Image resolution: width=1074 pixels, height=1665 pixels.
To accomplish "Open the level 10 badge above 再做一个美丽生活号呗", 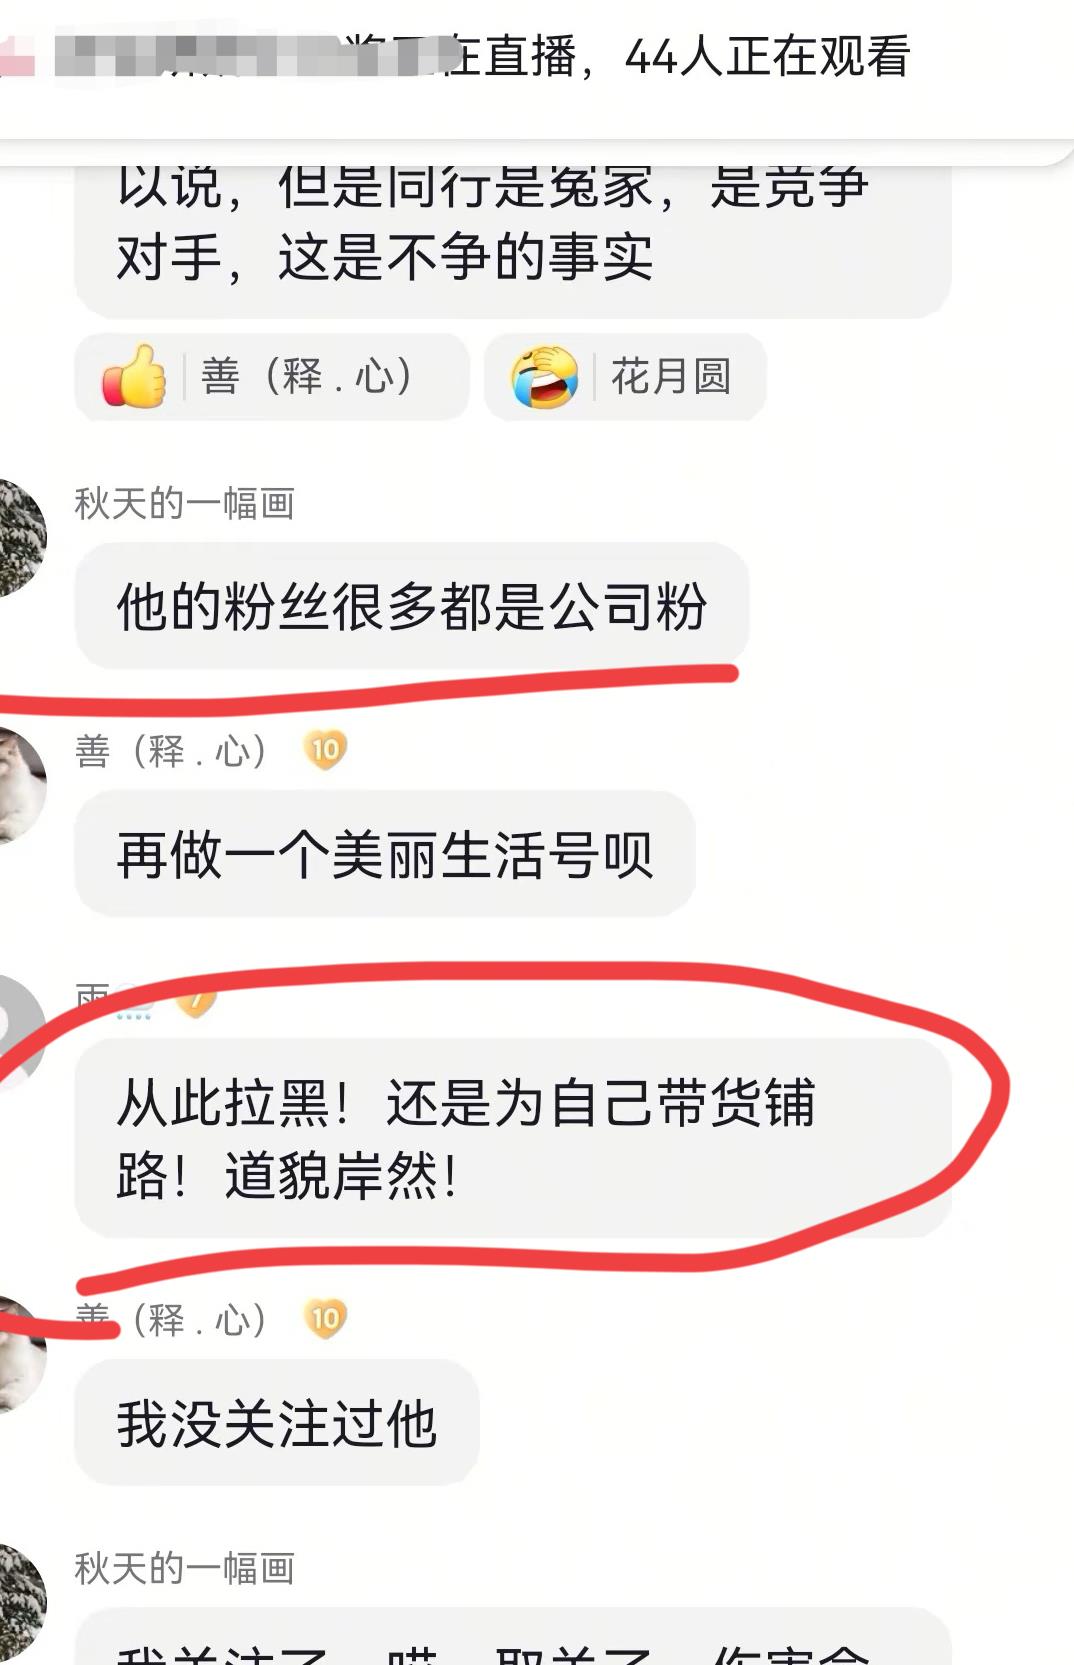I will [x=325, y=750].
